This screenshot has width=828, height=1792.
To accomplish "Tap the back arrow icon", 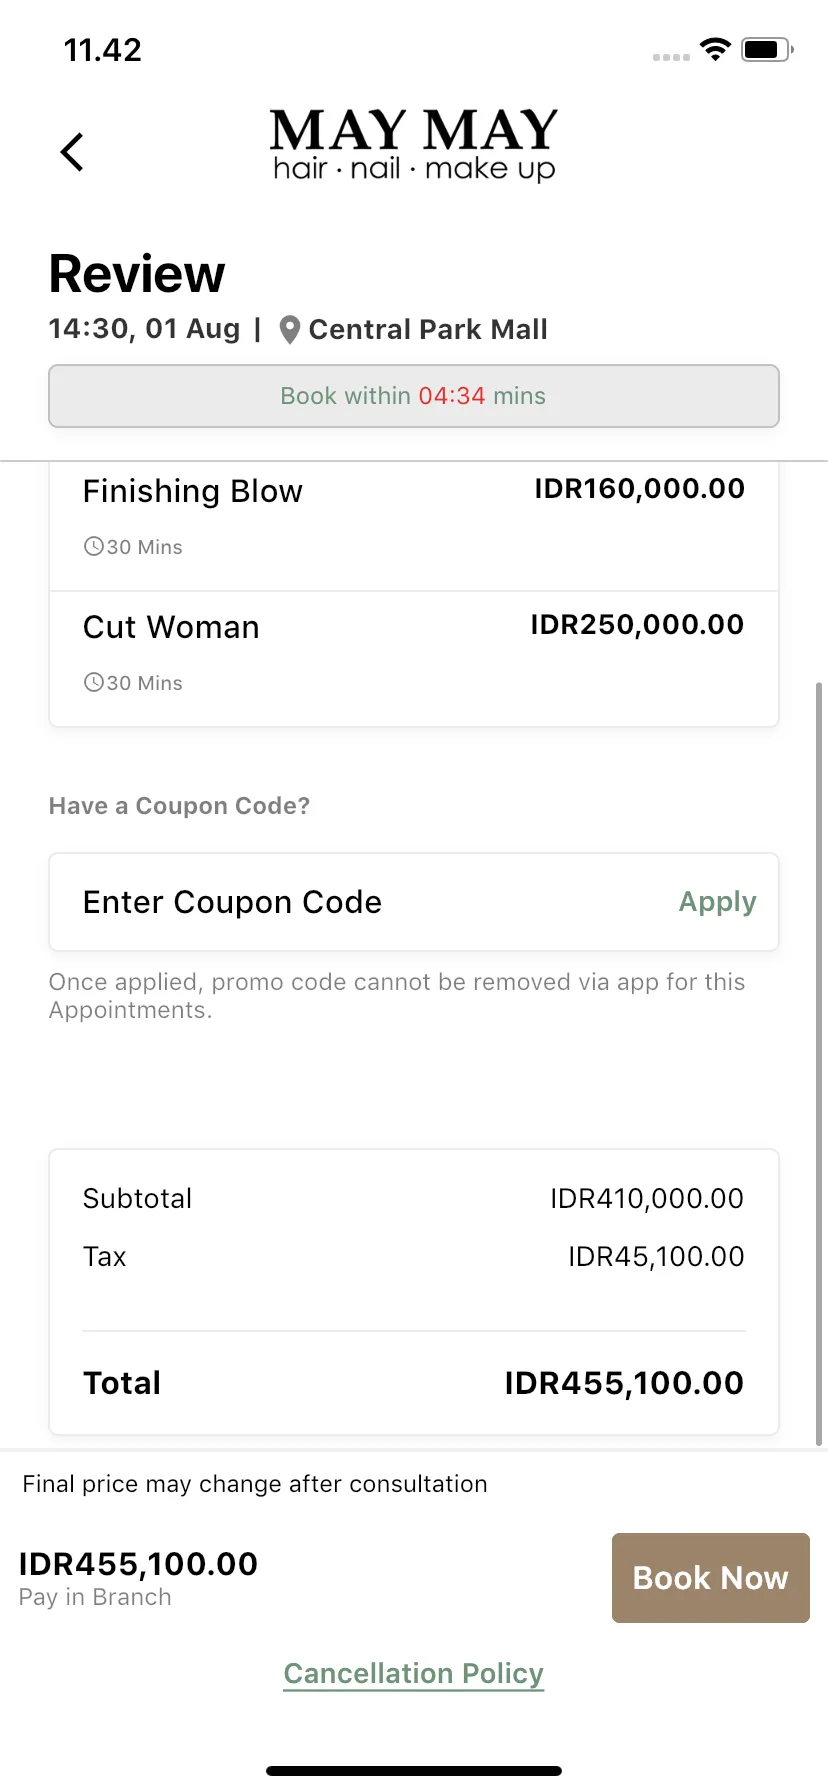I will pos(72,152).
